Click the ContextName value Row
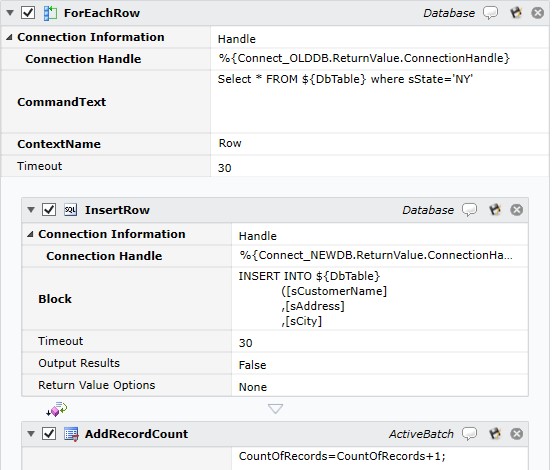This screenshot has width=553, height=470. (230, 143)
